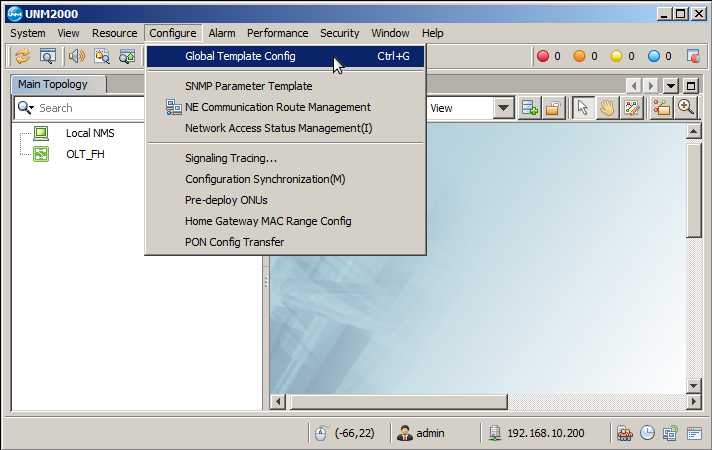Open the Security menu
This screenshot has height=450, width=712.
pyautogui.click(x=340, y=33)
